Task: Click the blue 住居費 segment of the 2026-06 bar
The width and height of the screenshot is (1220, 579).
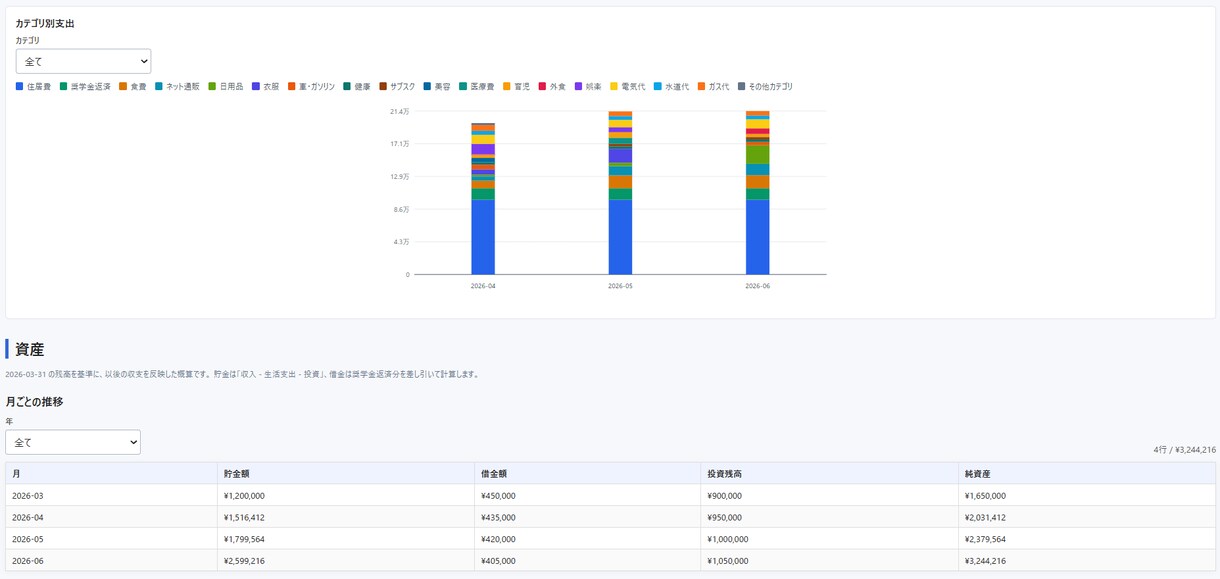Action: click(757, 237)
